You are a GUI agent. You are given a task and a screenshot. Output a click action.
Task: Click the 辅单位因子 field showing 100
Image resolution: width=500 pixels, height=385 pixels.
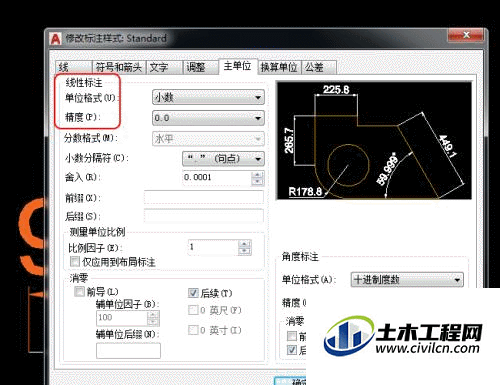122,318
